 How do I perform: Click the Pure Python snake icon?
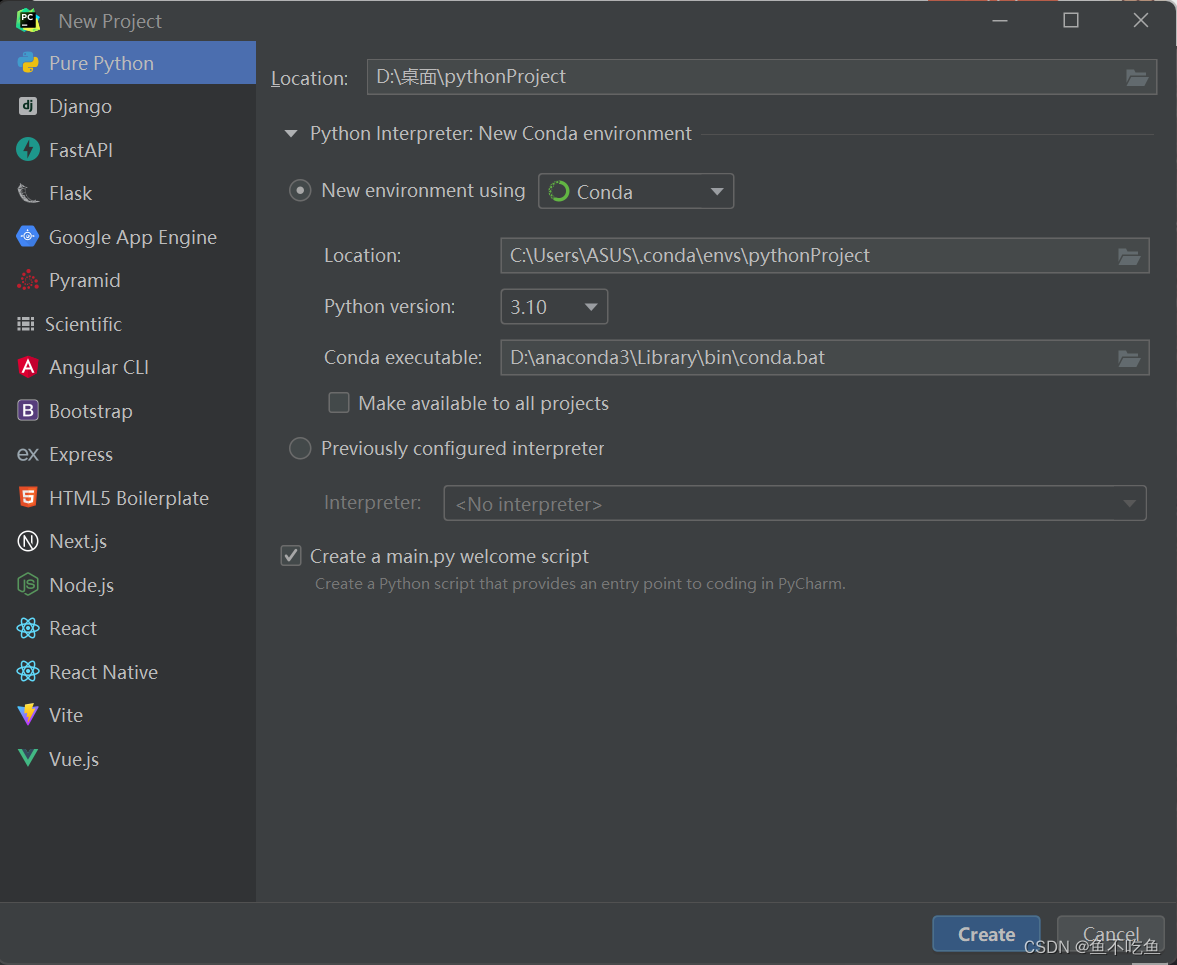28,63
